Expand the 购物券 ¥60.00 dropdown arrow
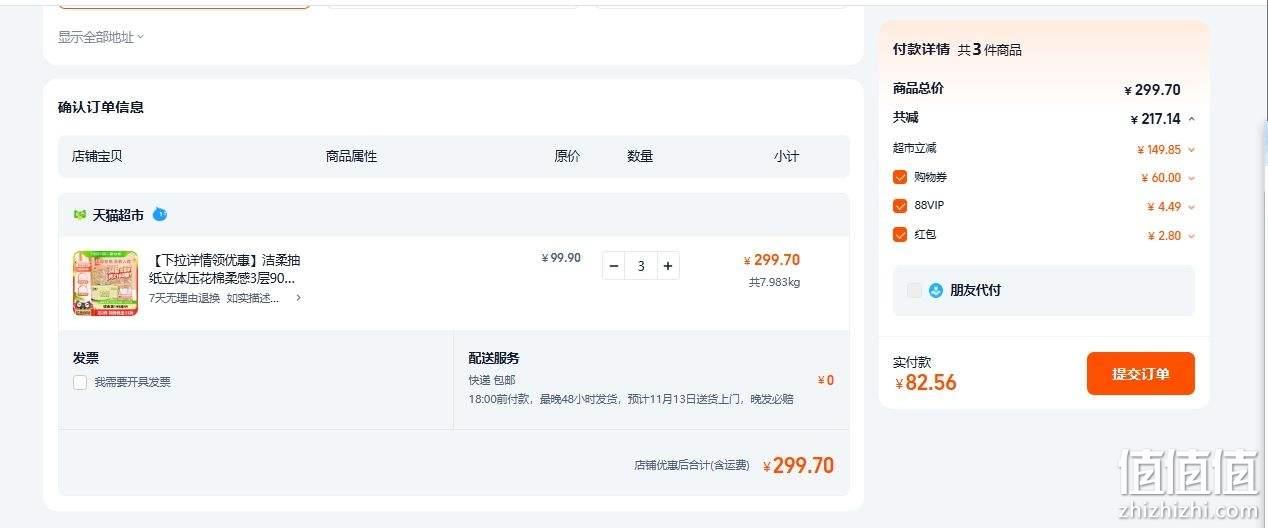The width and height of the screenshot is (1268, 528). [1191, 178]
